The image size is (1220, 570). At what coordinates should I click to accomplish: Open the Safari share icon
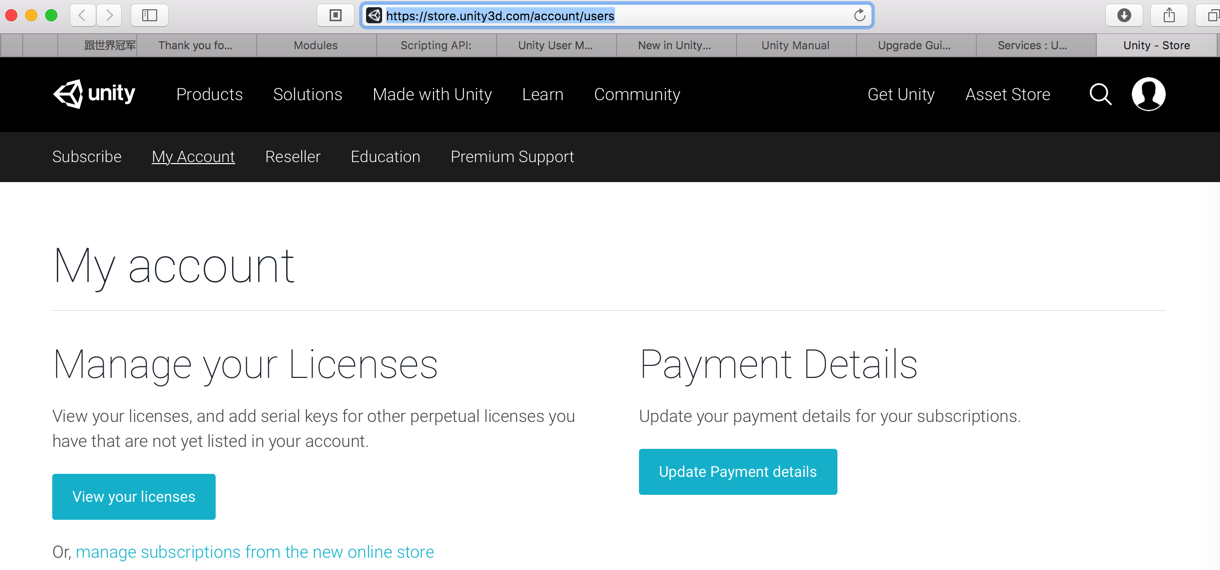click(1169, 15)
